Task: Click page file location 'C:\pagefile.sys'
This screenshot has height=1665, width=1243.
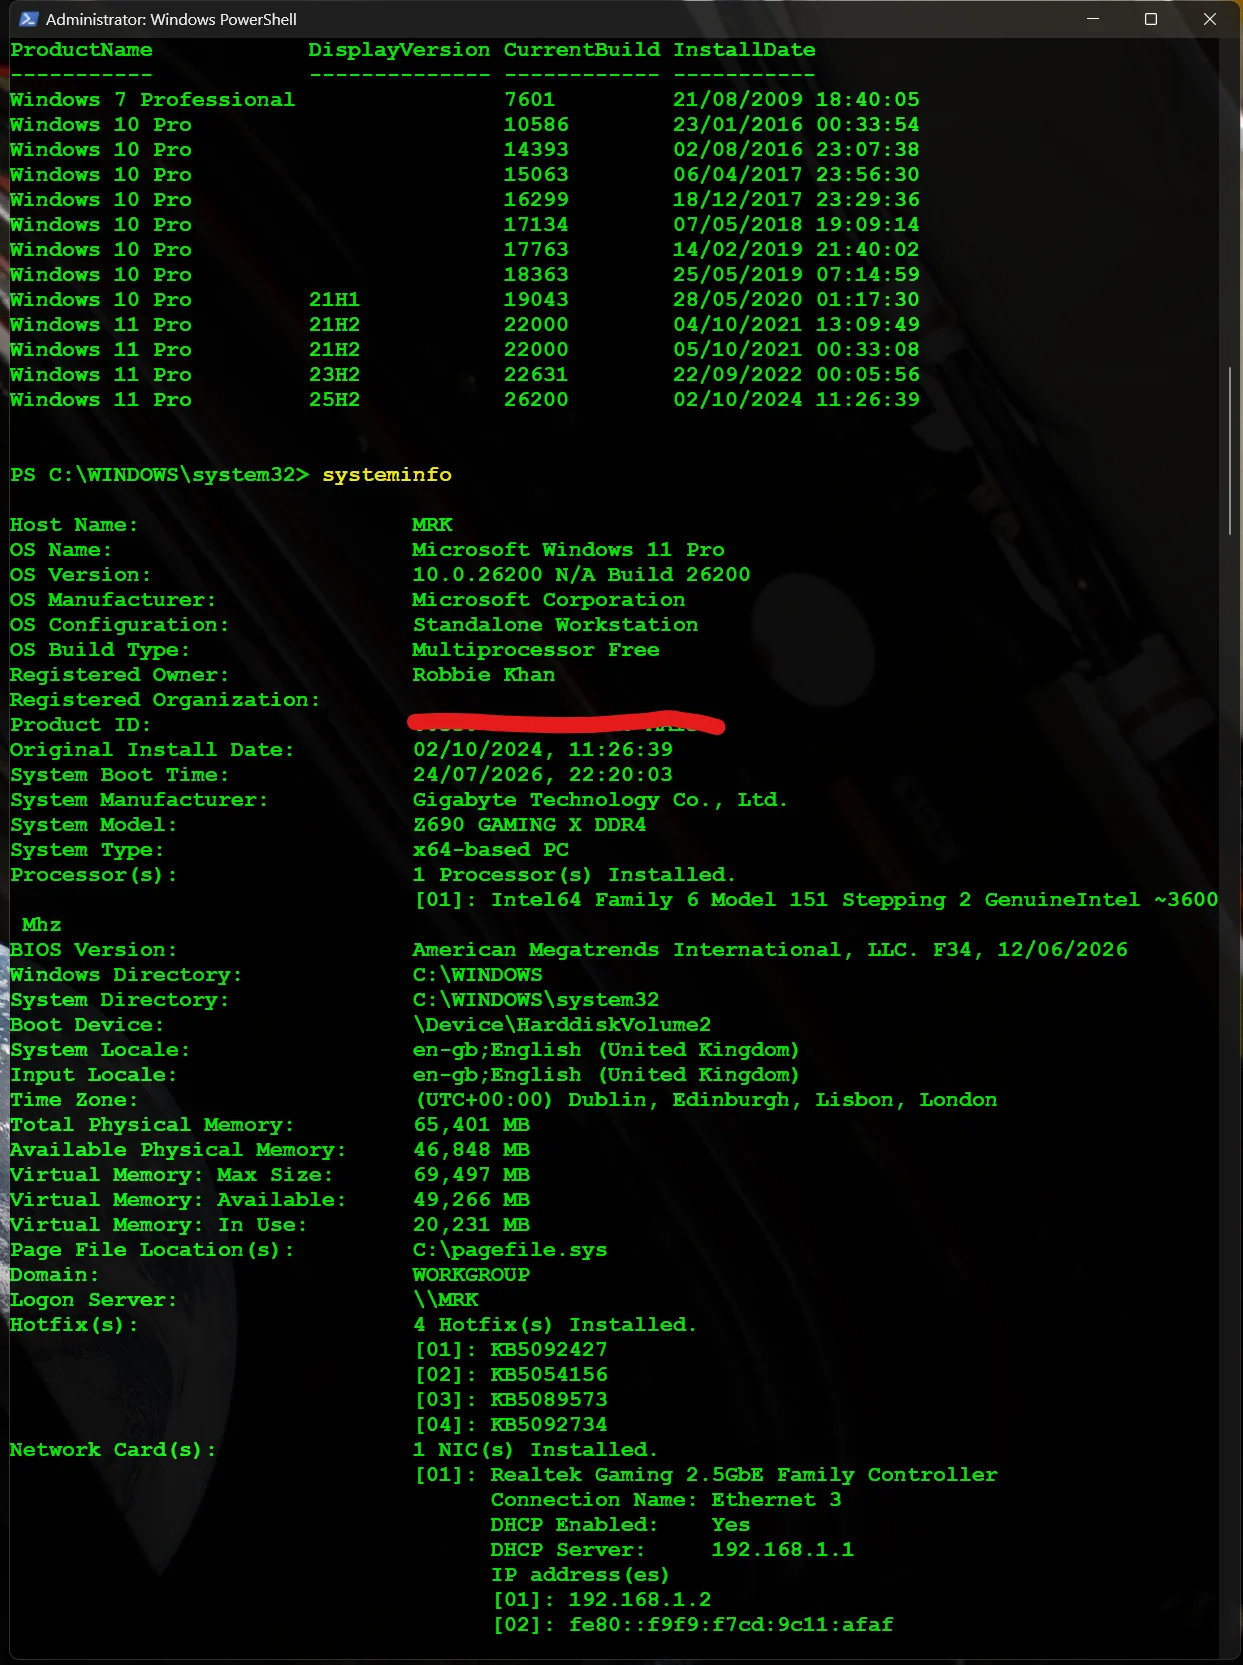Action: [510, 1250]
